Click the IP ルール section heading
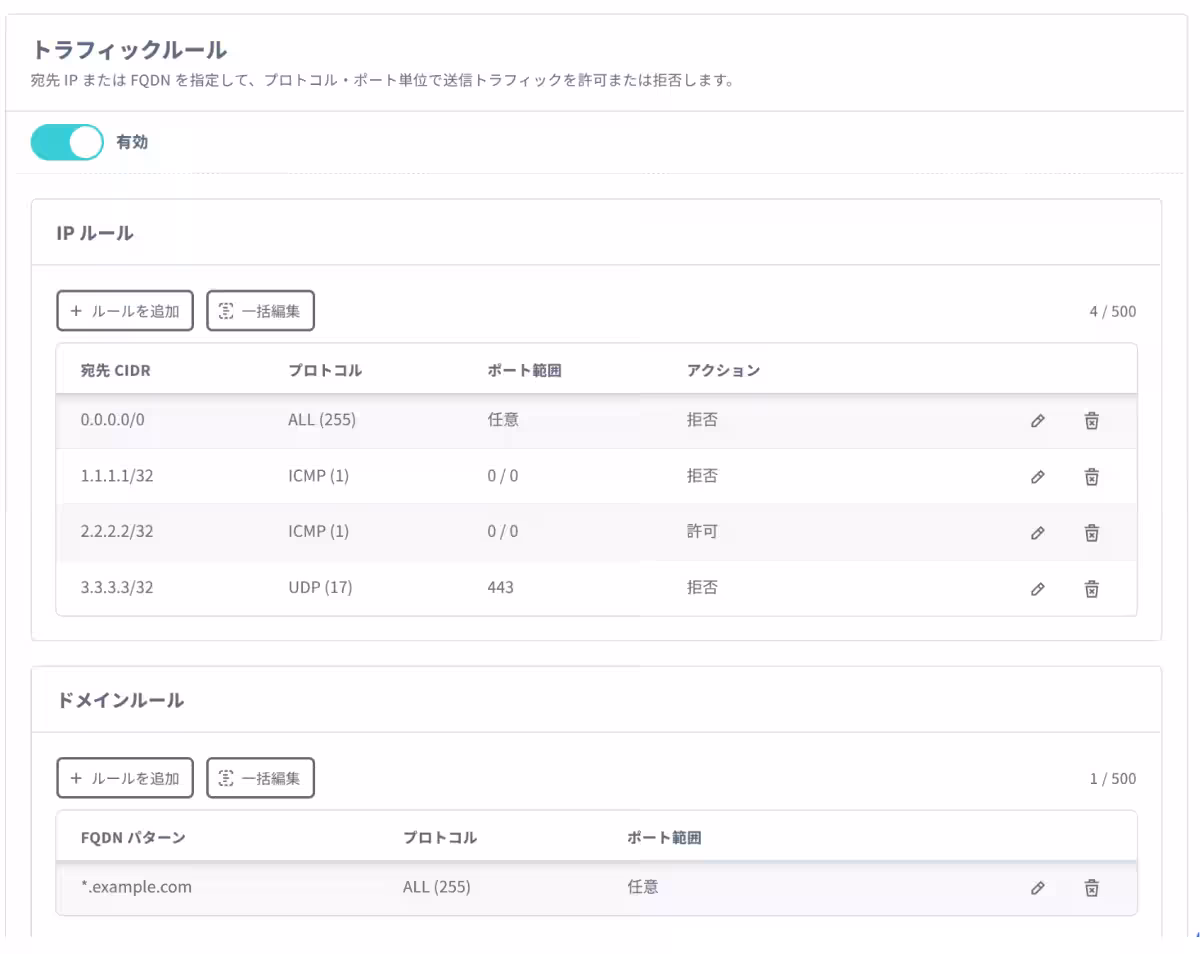The height and width of the screenshot is (954, 1200). (95, 233)
